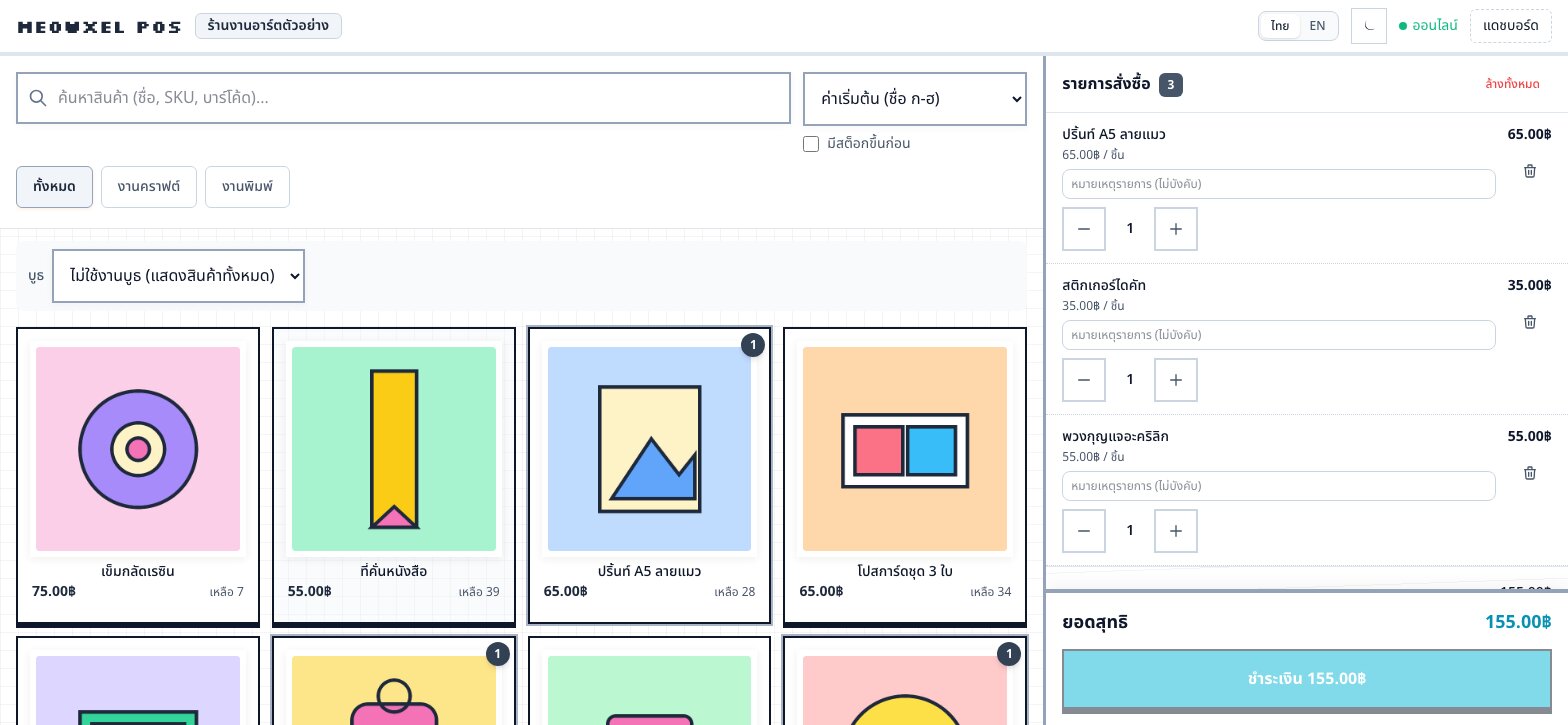
Task: Select the งานพิมพ์ category tab
Action: point(247,187)
